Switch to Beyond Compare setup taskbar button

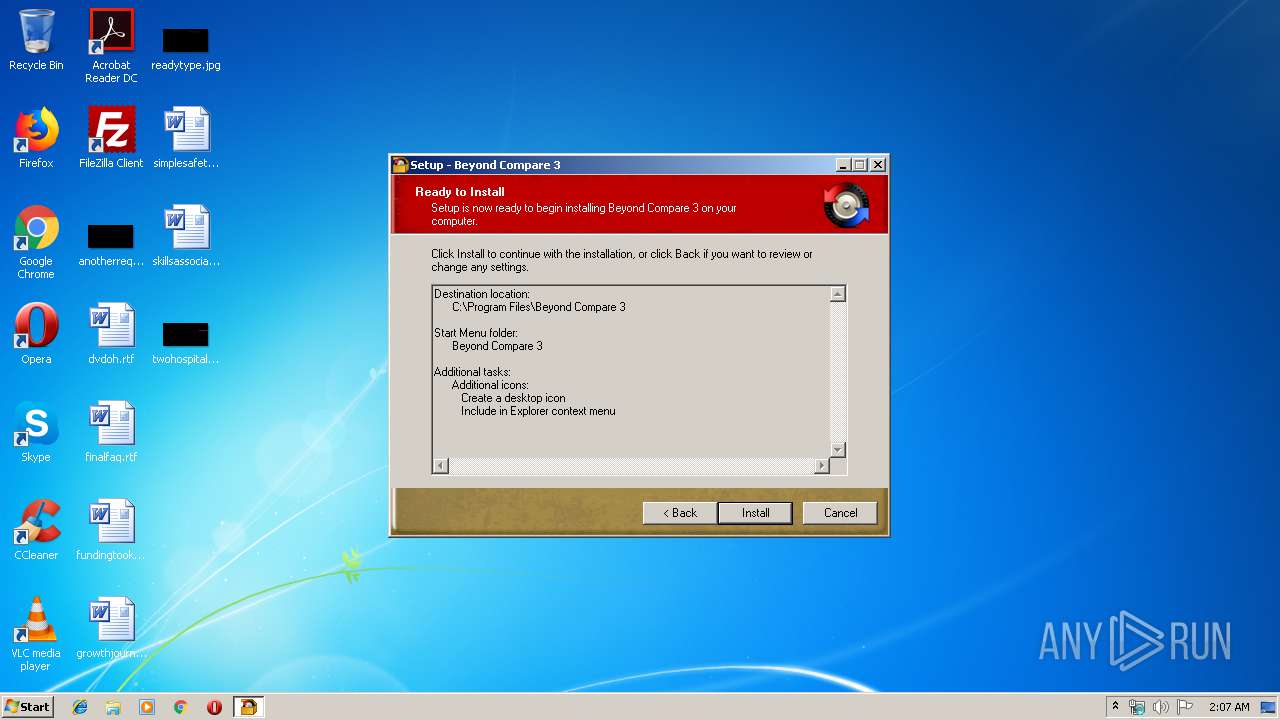pos(248,707)
